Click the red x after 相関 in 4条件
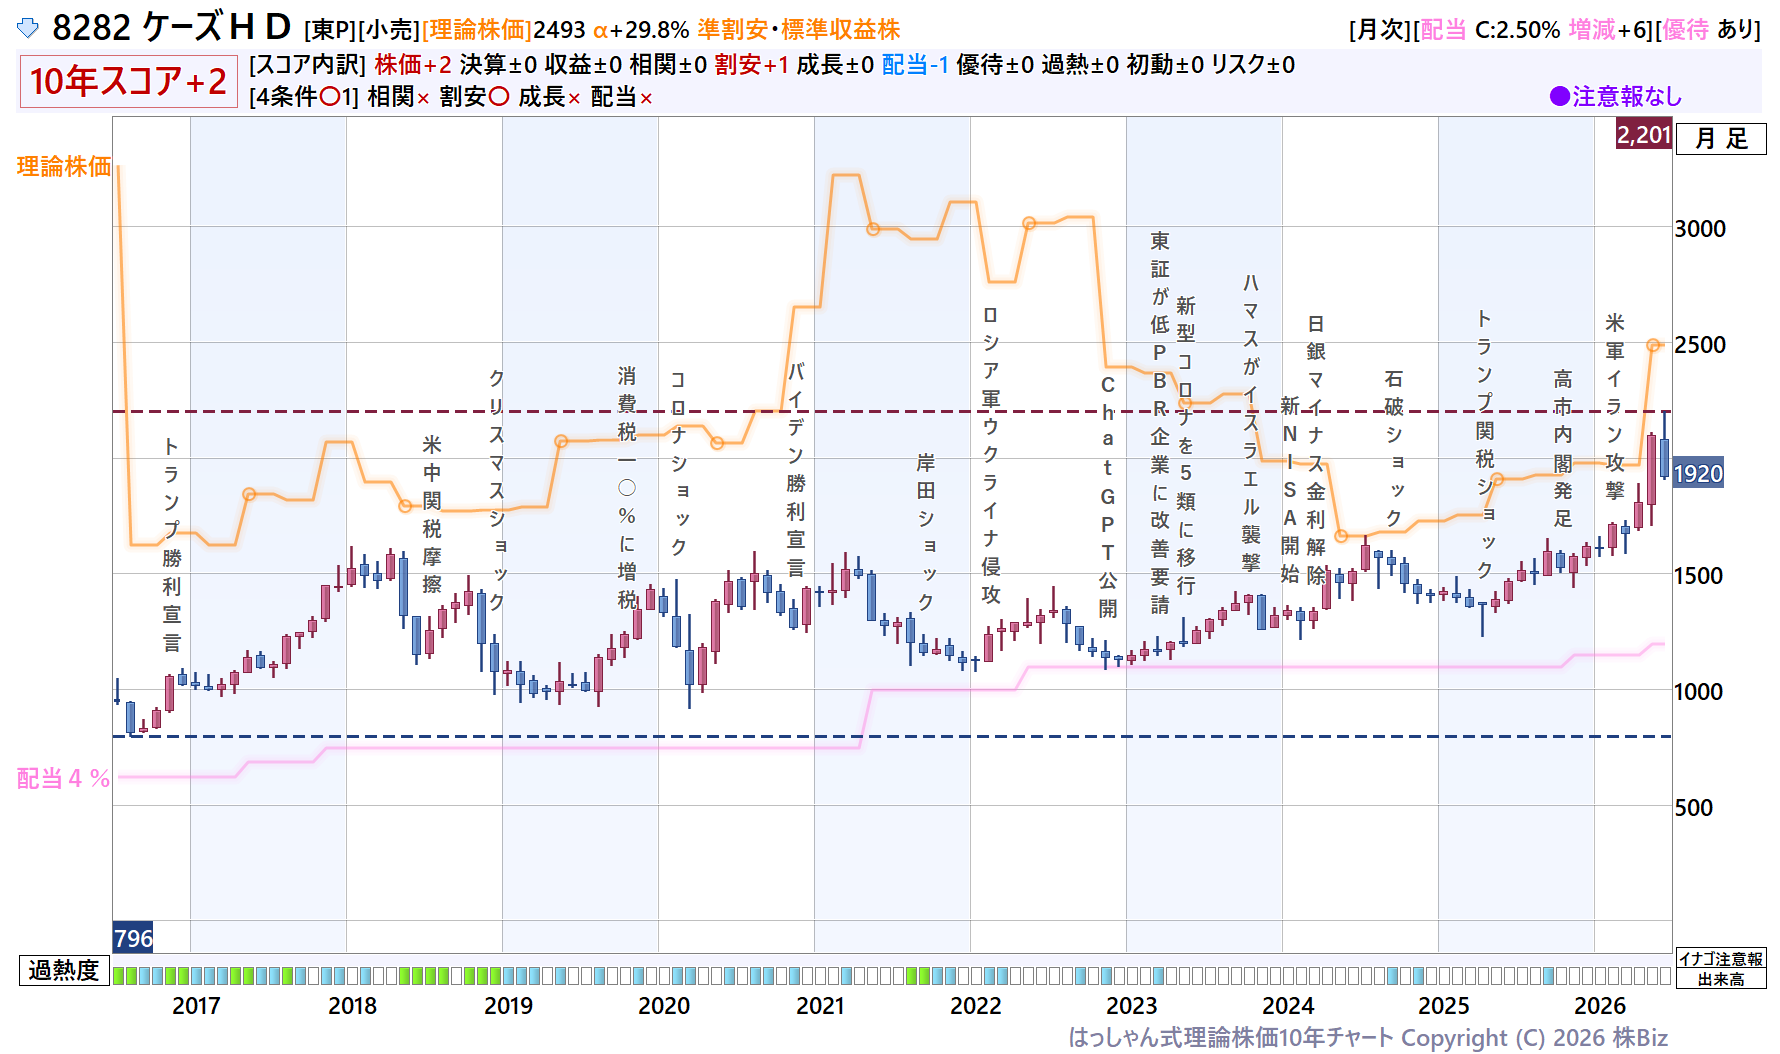 pyautogui.click(x=423, y=98)
